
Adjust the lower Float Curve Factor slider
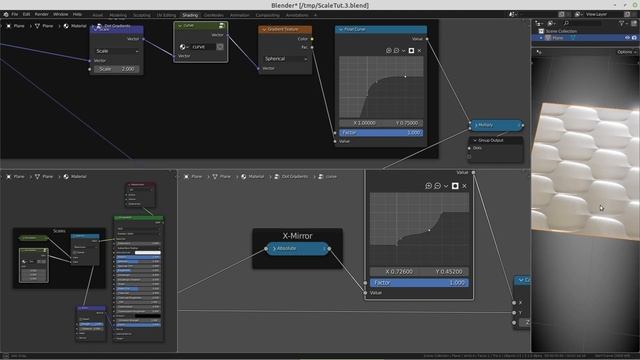point(419,283)
